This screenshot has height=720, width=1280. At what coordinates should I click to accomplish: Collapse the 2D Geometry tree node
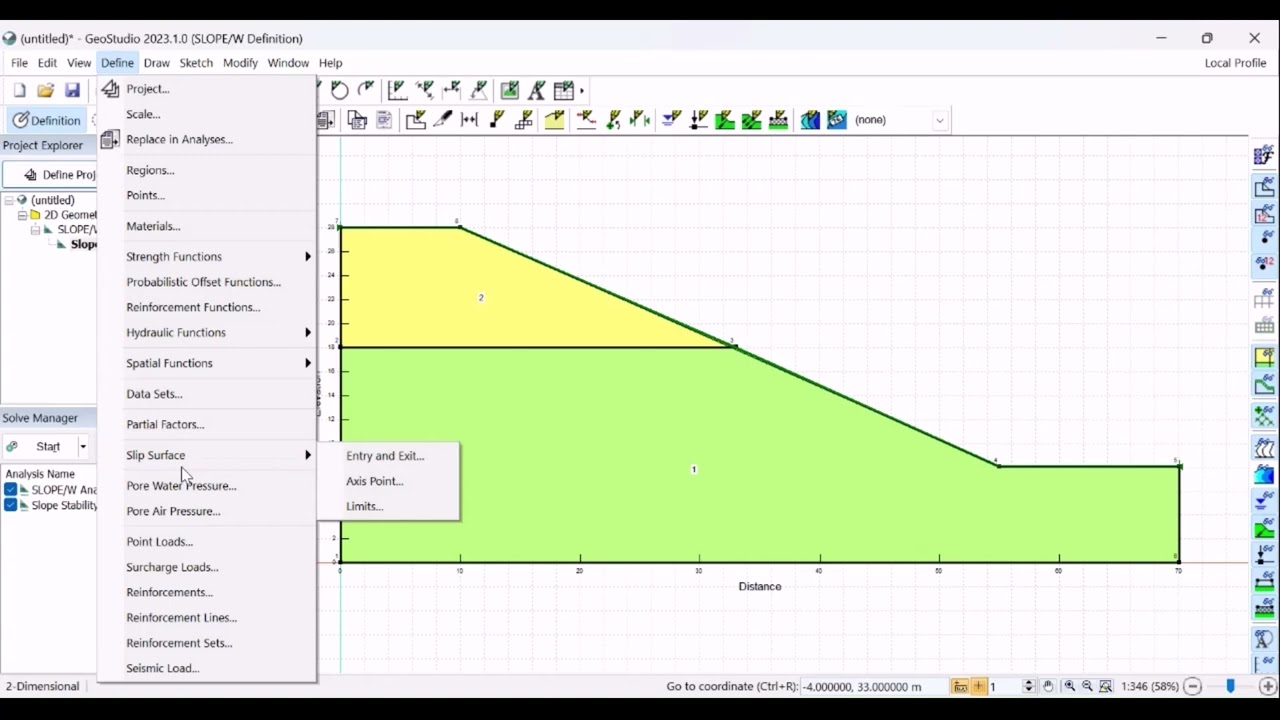(x=22, y=215)
